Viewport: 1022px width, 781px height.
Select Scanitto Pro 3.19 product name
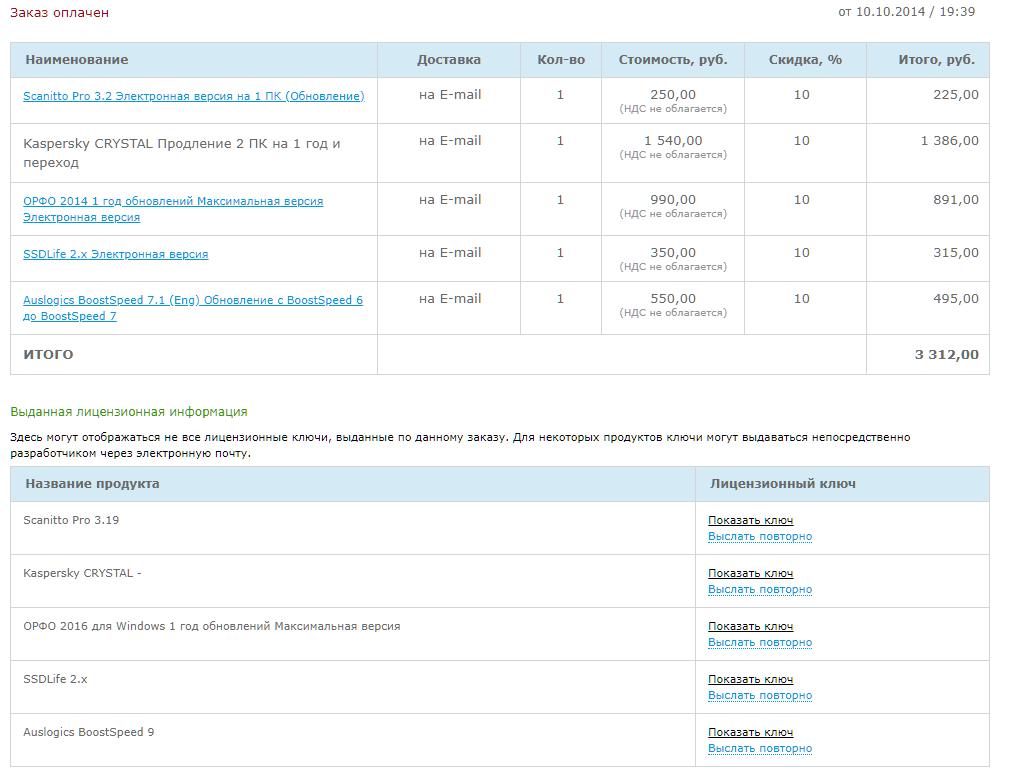[71, 520]
